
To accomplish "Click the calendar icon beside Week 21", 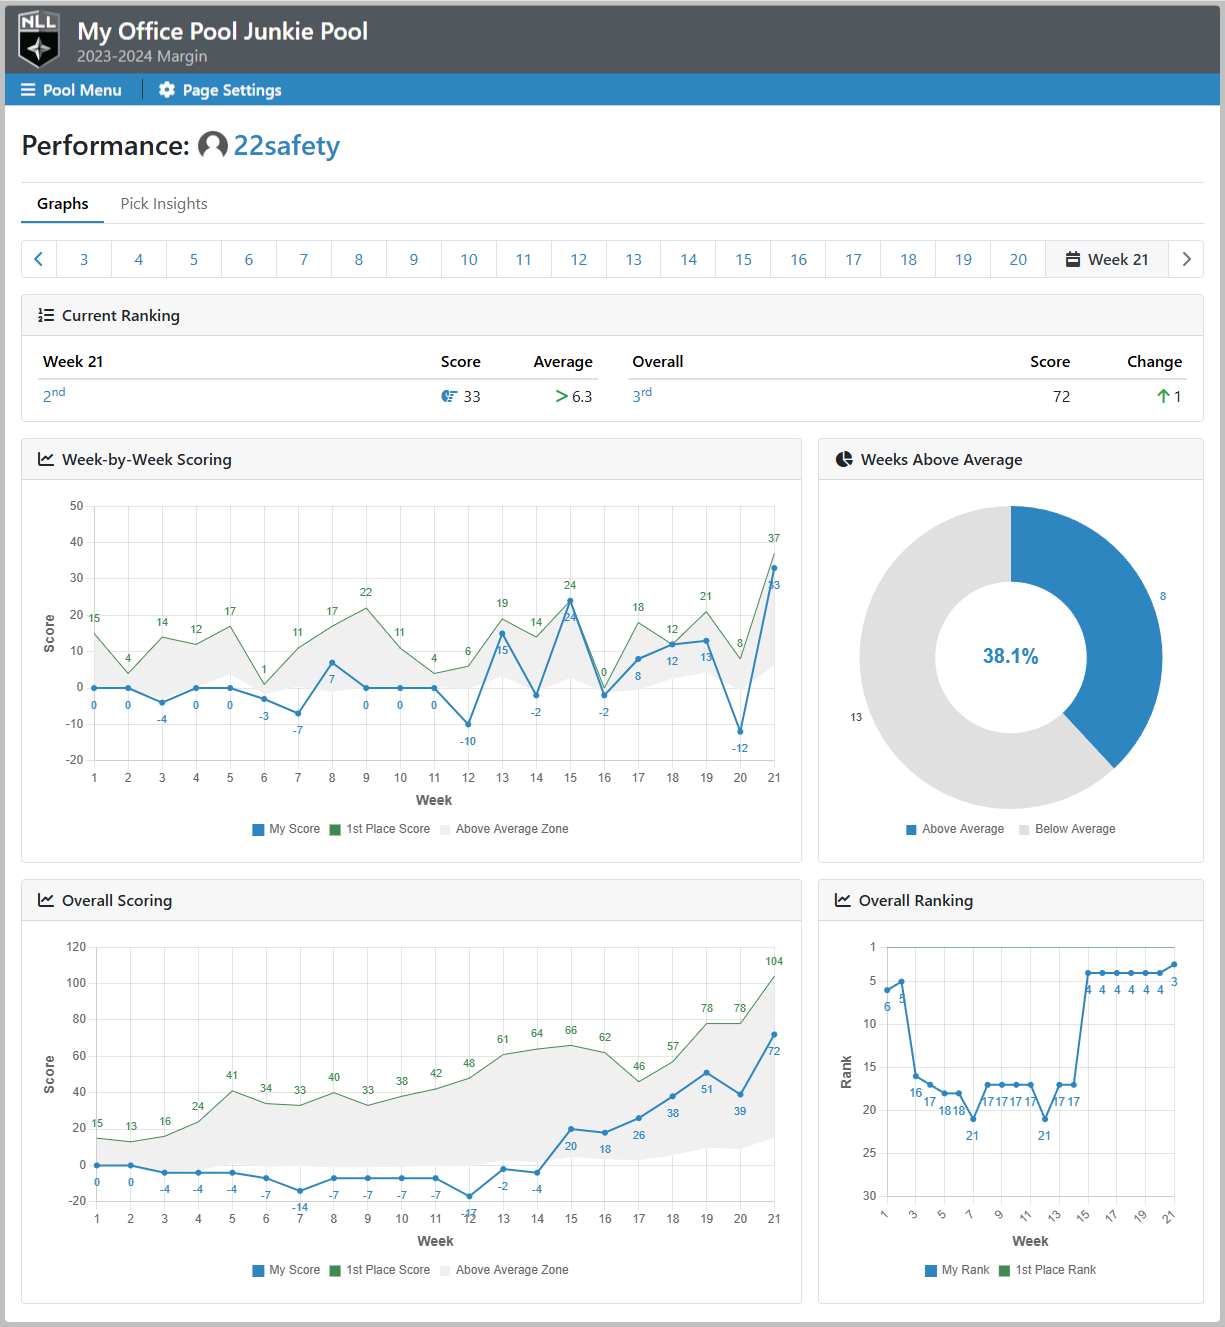I will click(x=1073, y=259).
